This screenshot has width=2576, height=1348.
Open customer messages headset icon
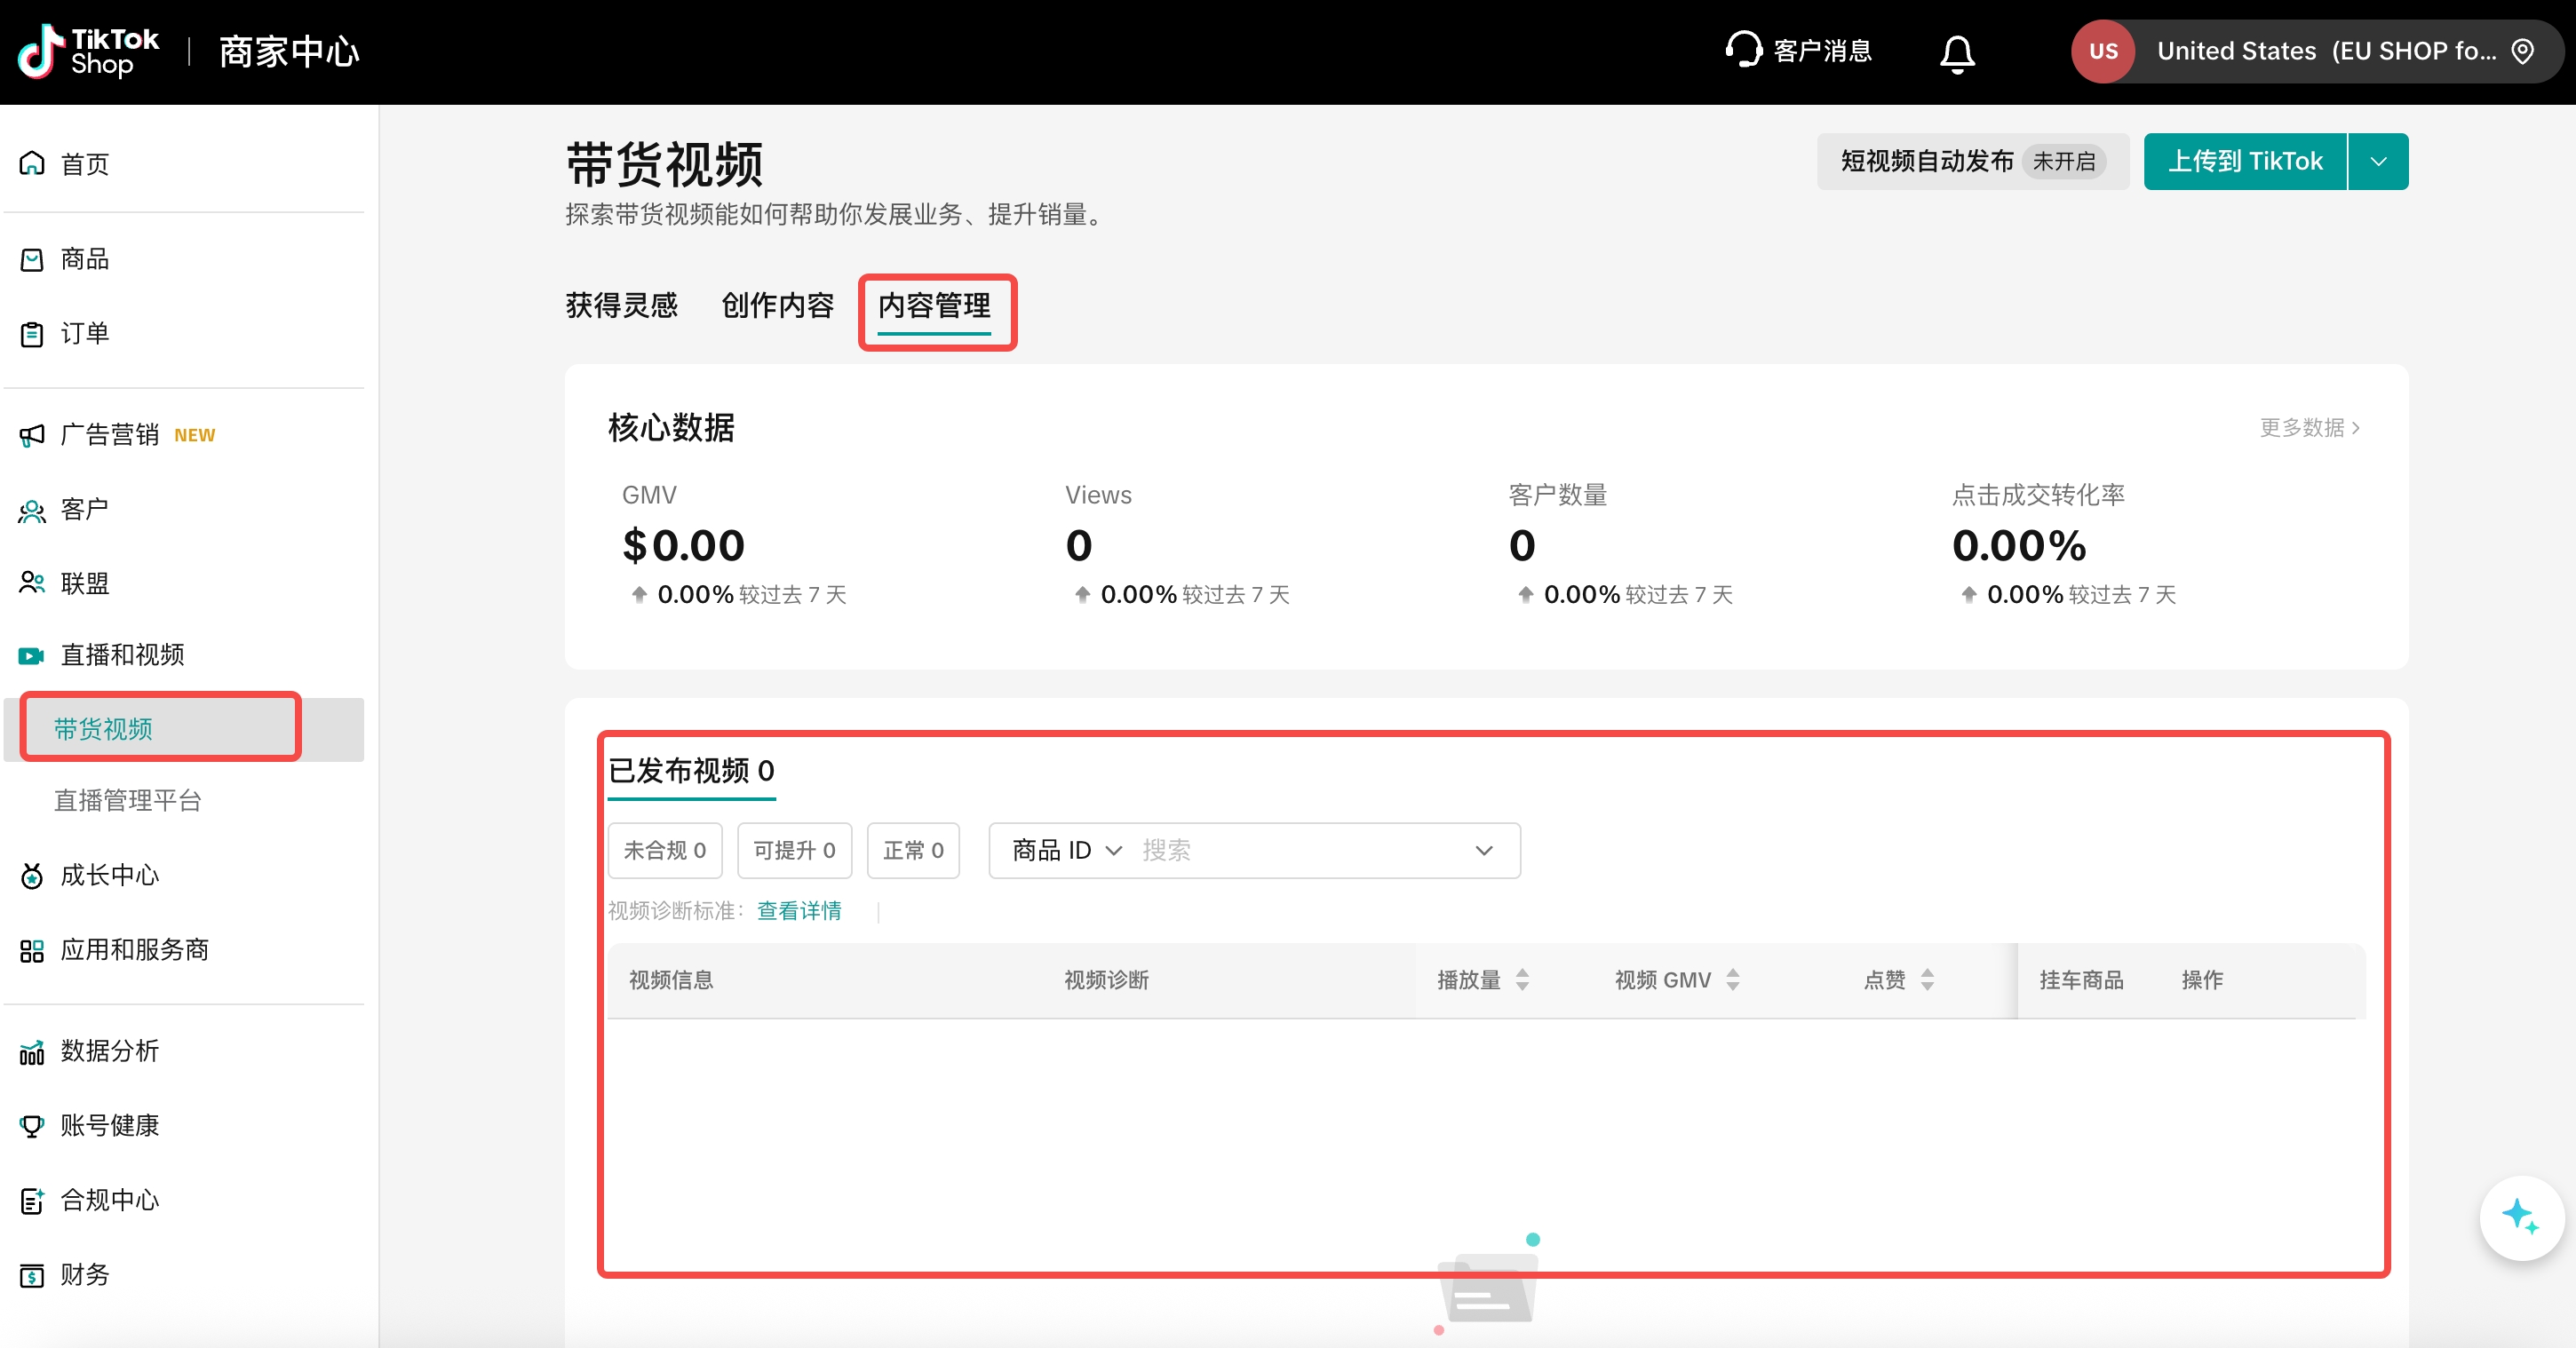coord(1743,50)
